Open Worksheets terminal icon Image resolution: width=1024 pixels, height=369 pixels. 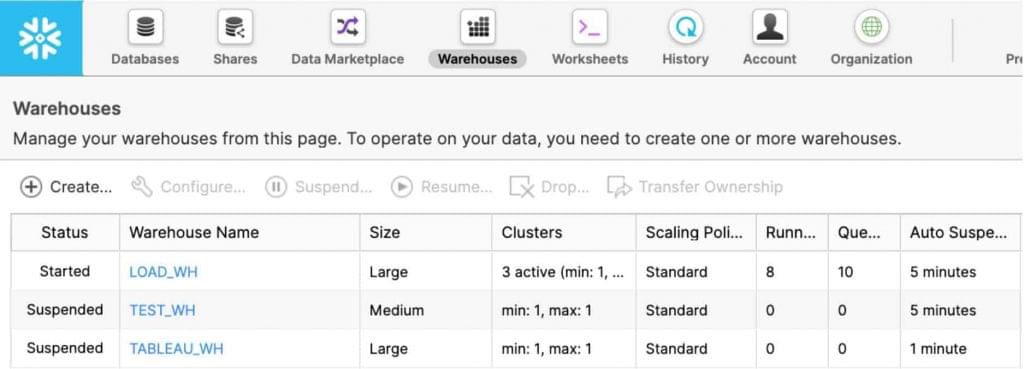590,27
